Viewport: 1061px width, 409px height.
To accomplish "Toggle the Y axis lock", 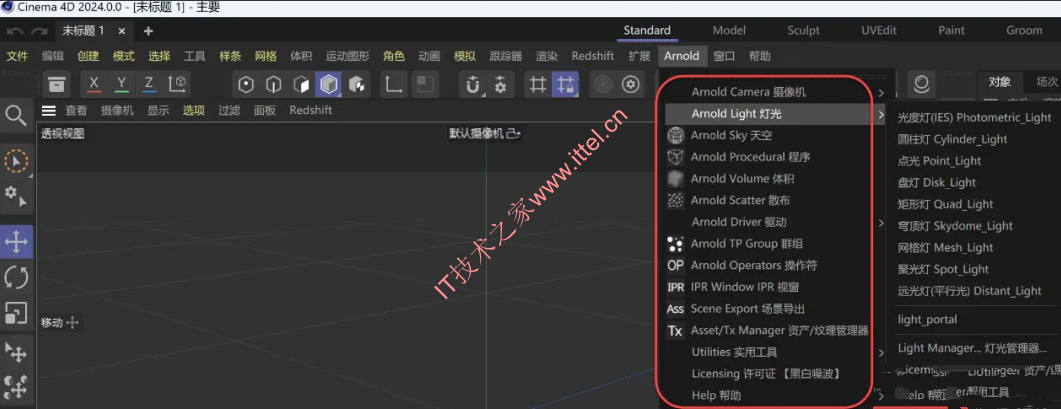I will click(121, 85).
